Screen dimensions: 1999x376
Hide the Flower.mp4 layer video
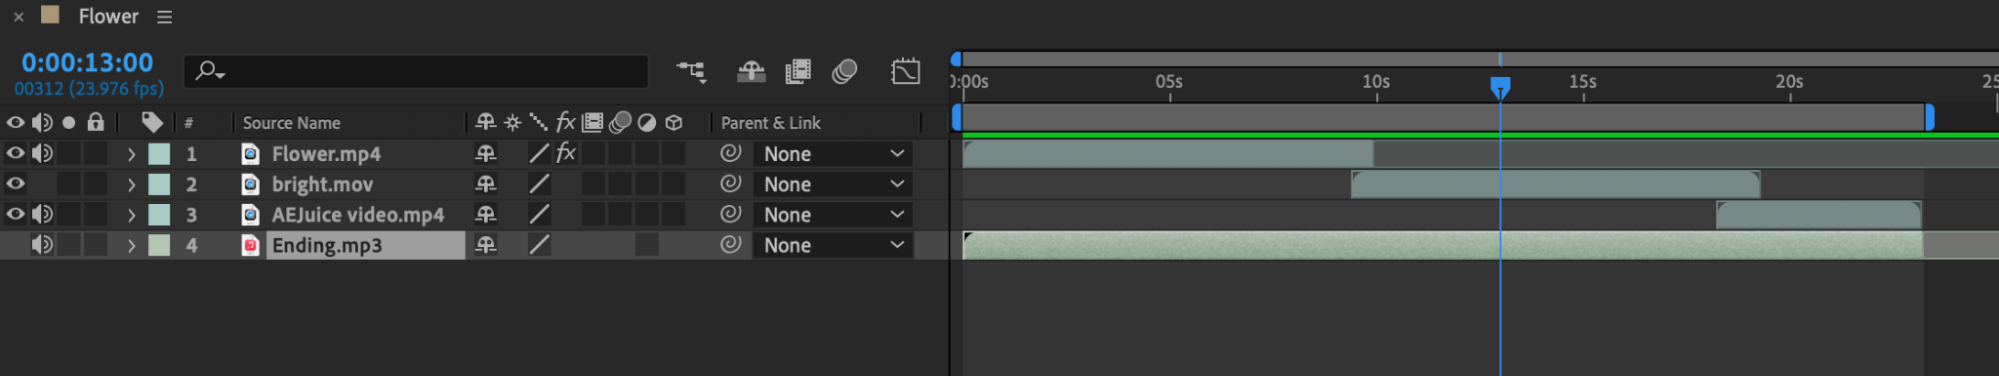point(15,153)
